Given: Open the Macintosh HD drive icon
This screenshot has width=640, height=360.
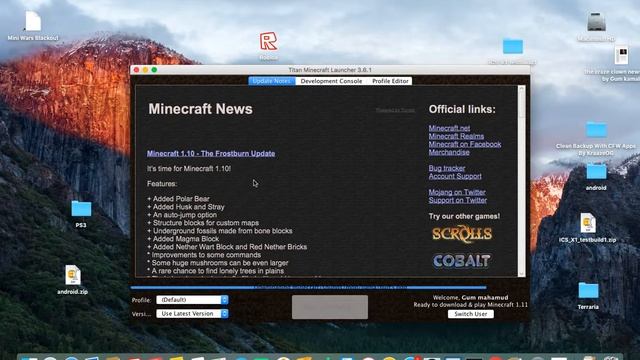Looking at the screenshot, I should [x=596, y=22].
